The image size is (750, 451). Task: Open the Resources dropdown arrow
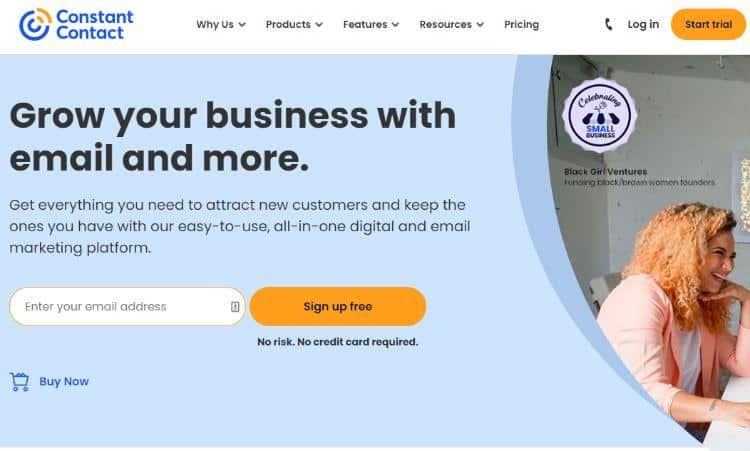480,24
